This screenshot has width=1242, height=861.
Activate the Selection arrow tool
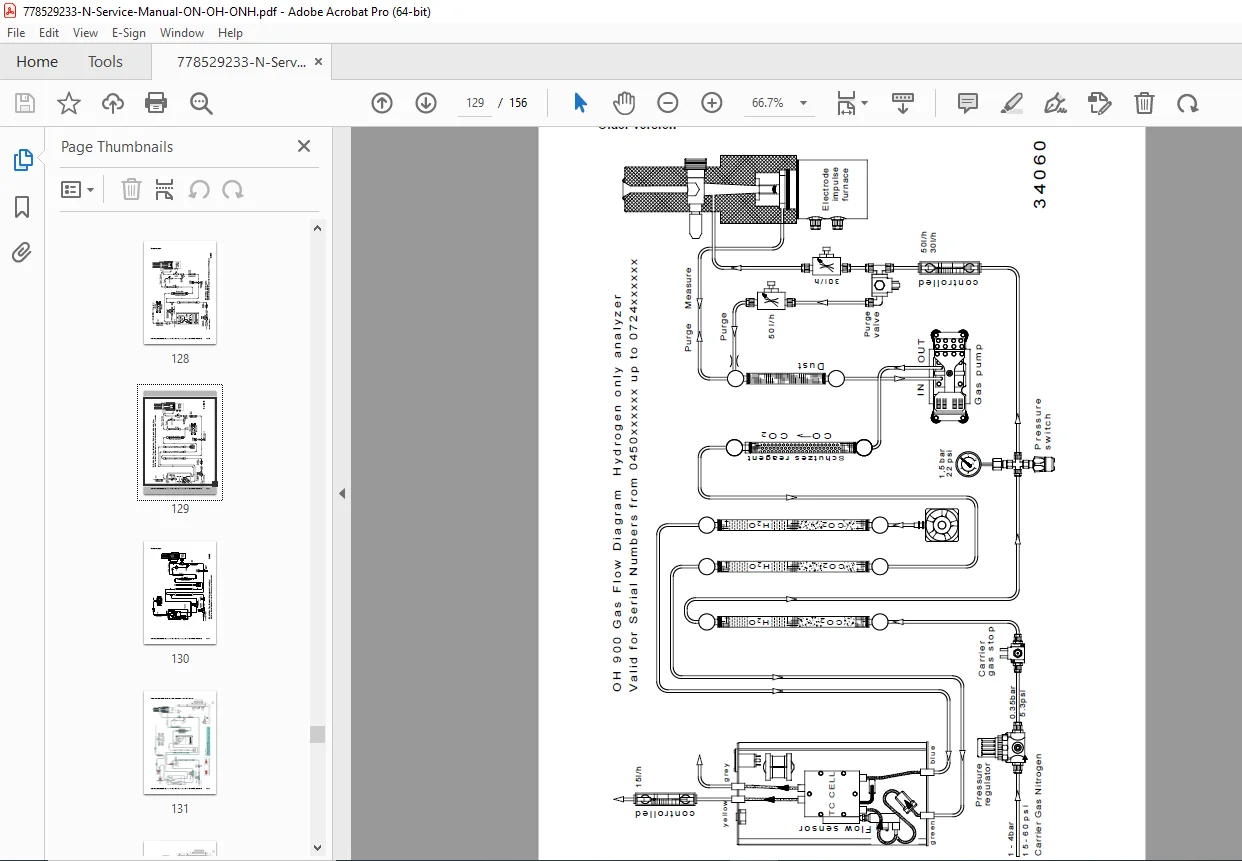580,103
